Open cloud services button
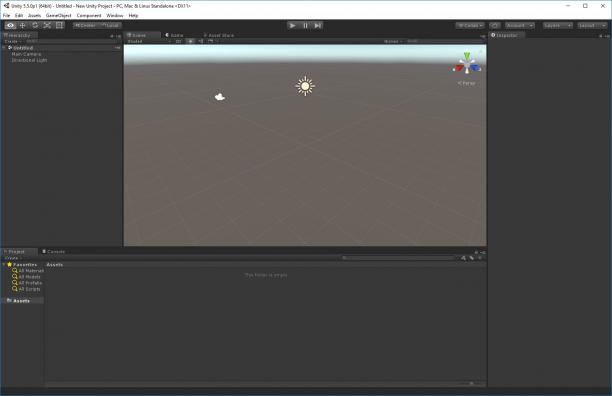This screenshot has height=396, width=612. [495, 25]
